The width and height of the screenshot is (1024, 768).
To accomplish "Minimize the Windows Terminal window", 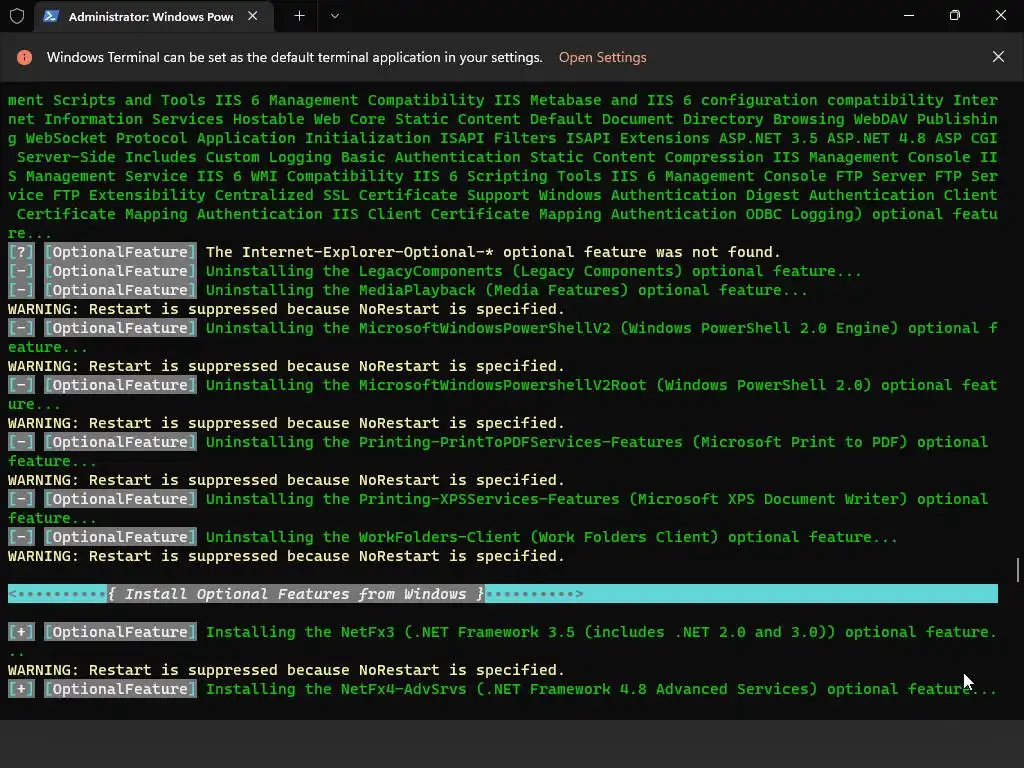I will [x=908, y=15].
